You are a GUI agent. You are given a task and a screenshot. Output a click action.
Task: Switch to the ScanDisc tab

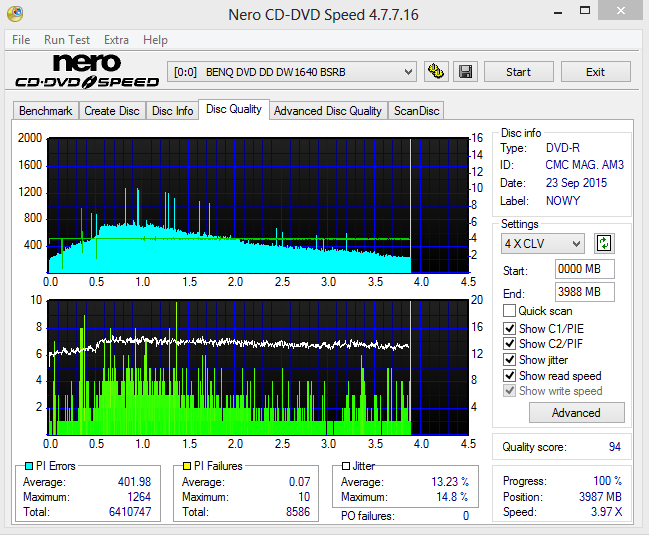coord(416,111)
